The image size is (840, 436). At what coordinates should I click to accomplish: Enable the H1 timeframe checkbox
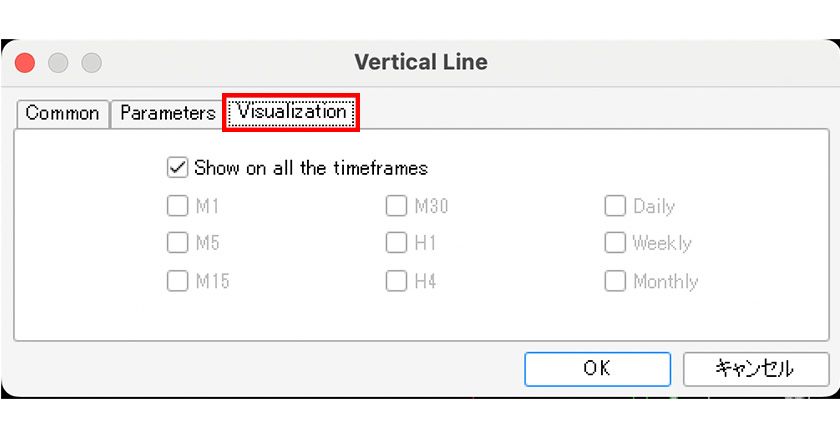[396, 243]
